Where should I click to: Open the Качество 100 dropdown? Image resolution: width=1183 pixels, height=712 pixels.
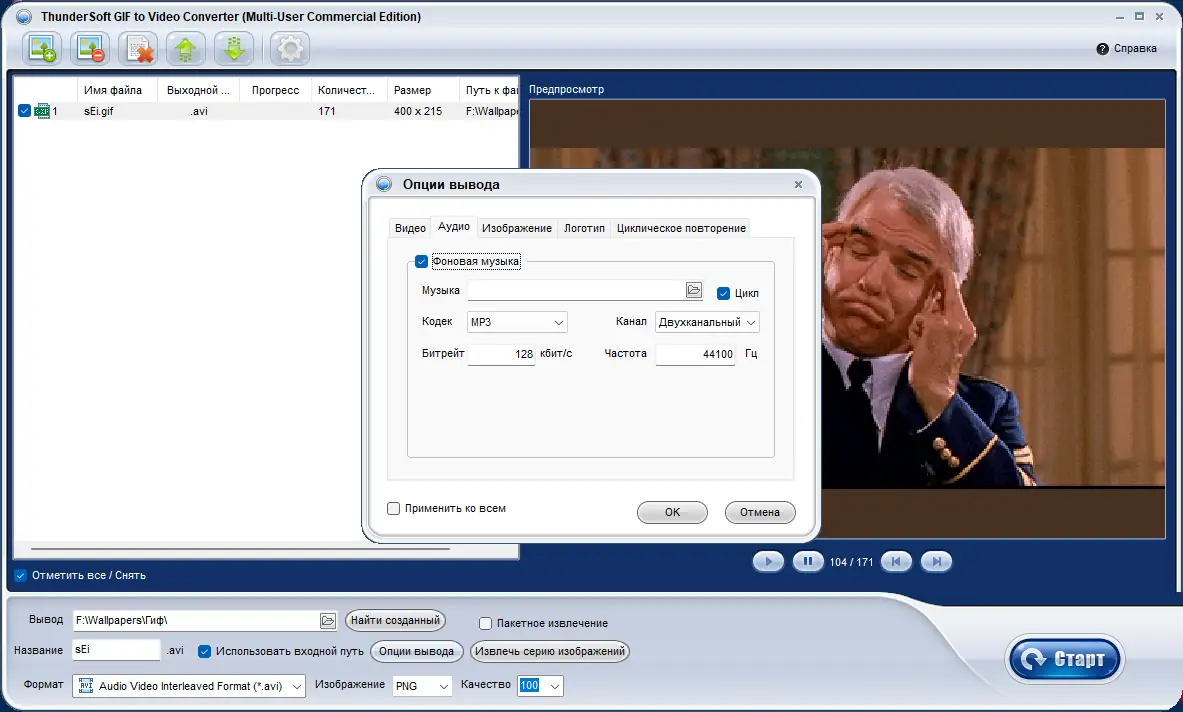[540, 686]
